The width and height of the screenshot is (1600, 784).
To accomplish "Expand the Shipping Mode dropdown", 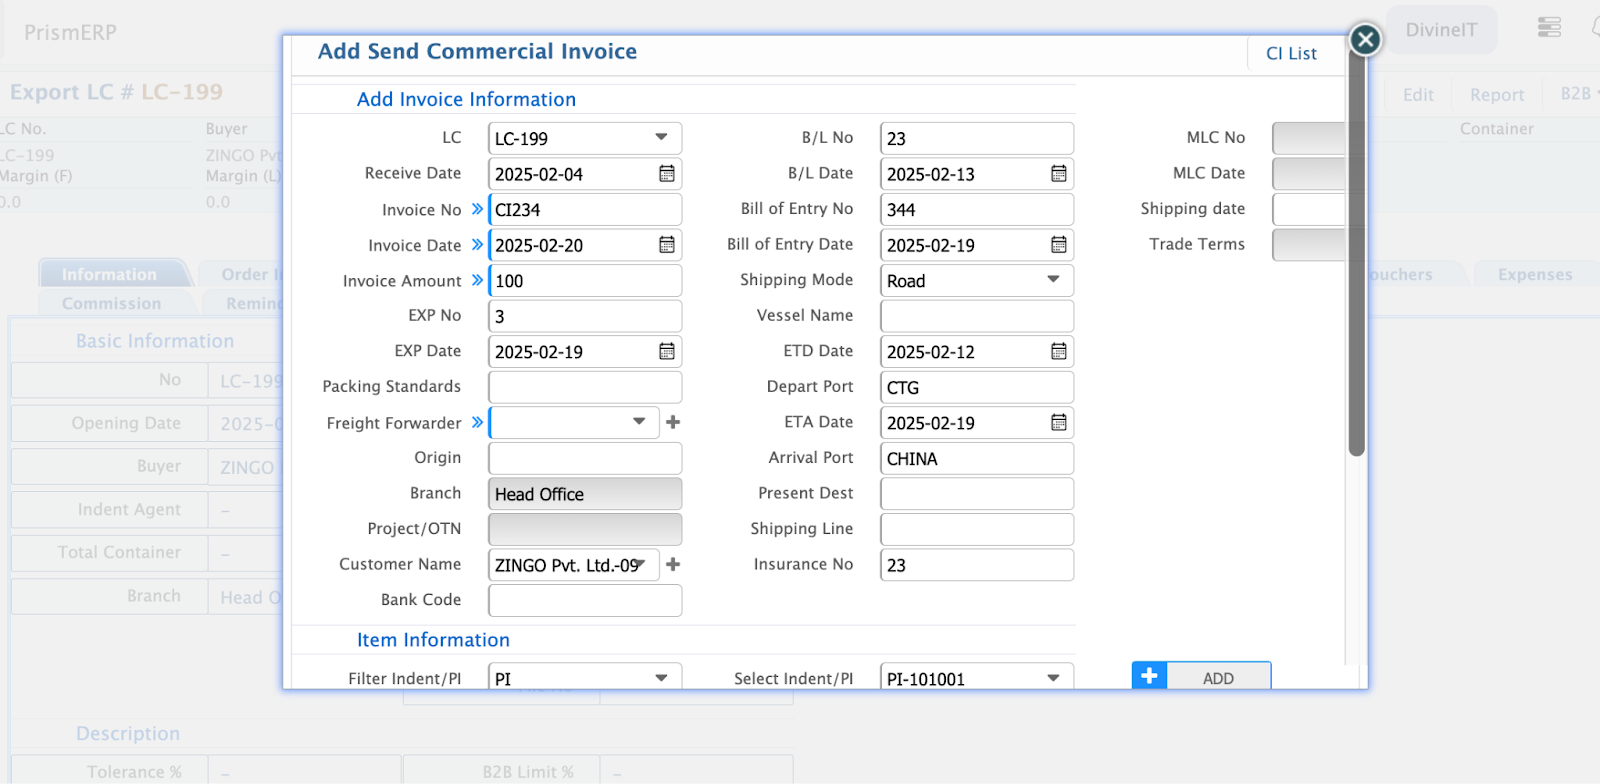I will 1053,280.
